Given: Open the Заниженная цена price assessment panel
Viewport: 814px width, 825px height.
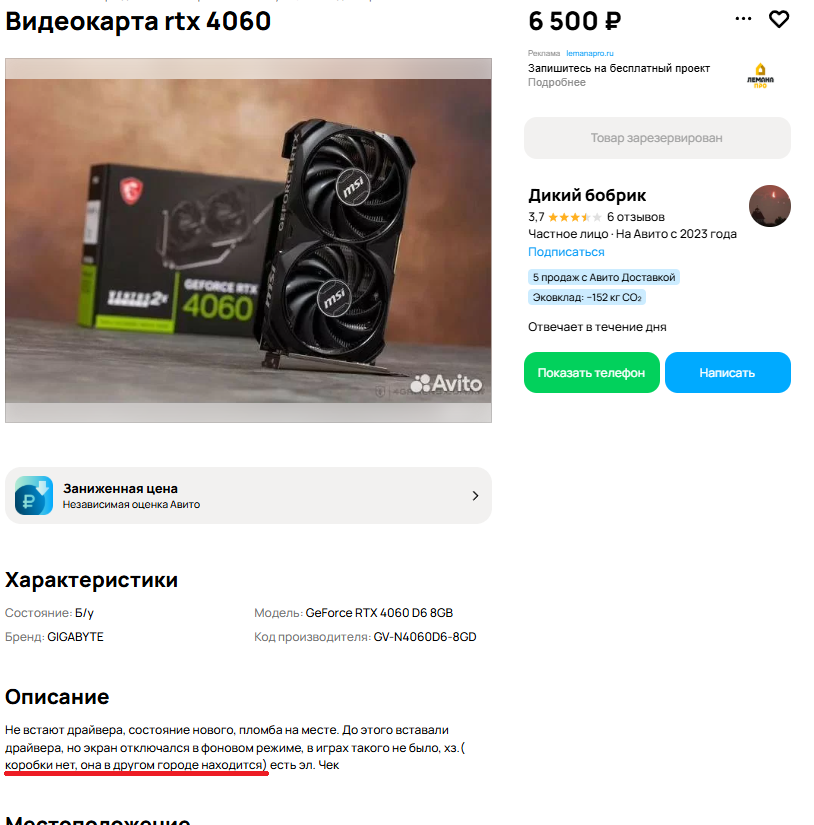Looking at the screenshot, I should tap(248, 495).
